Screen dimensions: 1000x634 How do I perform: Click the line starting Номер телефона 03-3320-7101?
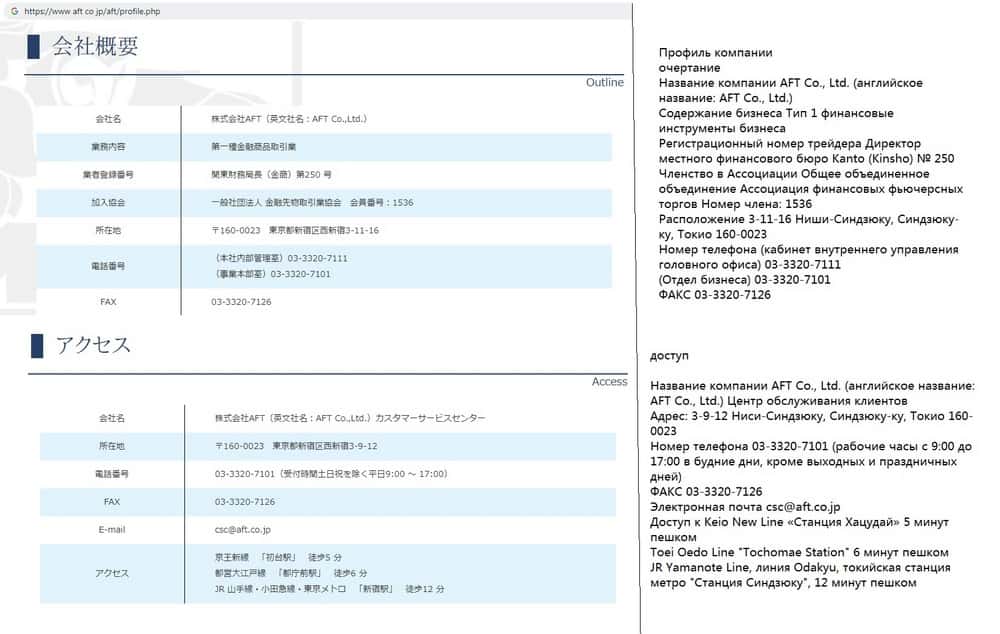(x=811, y=446)
